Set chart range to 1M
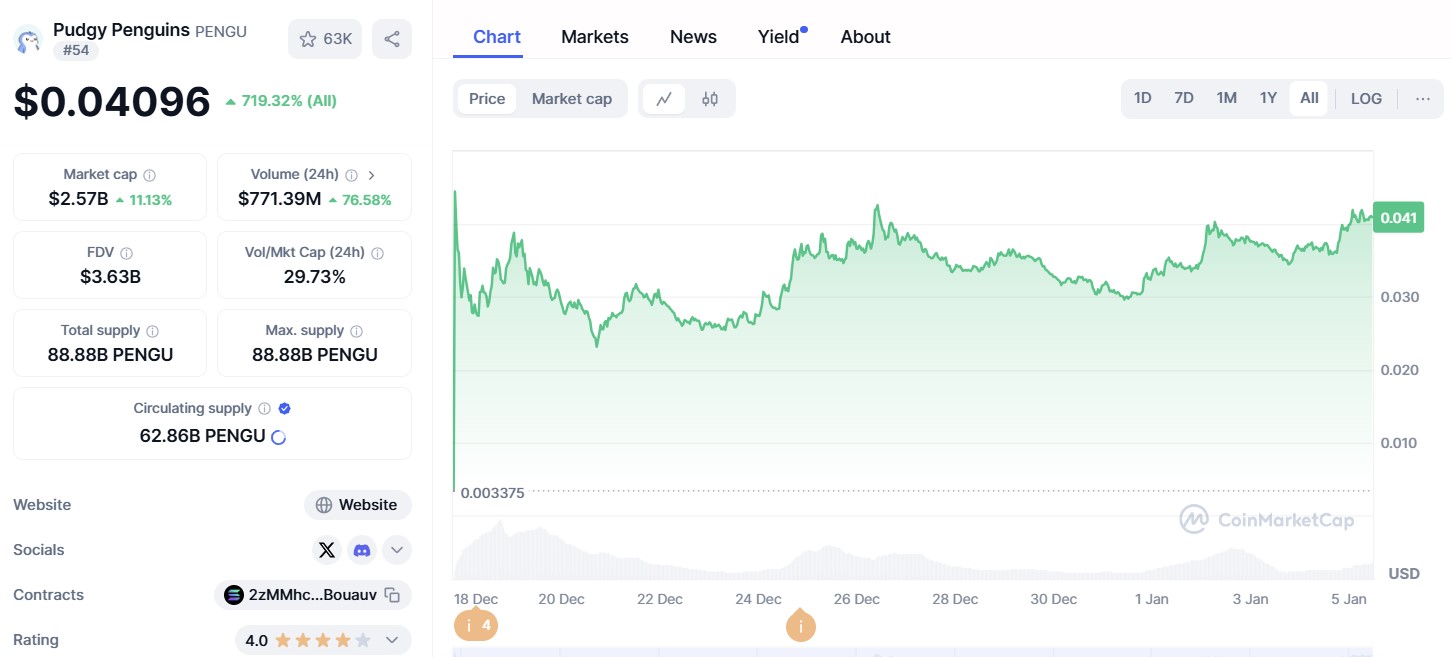The height and width of the screenshot is (657, 1452). pyautogui.click(x=1227, y=98)
